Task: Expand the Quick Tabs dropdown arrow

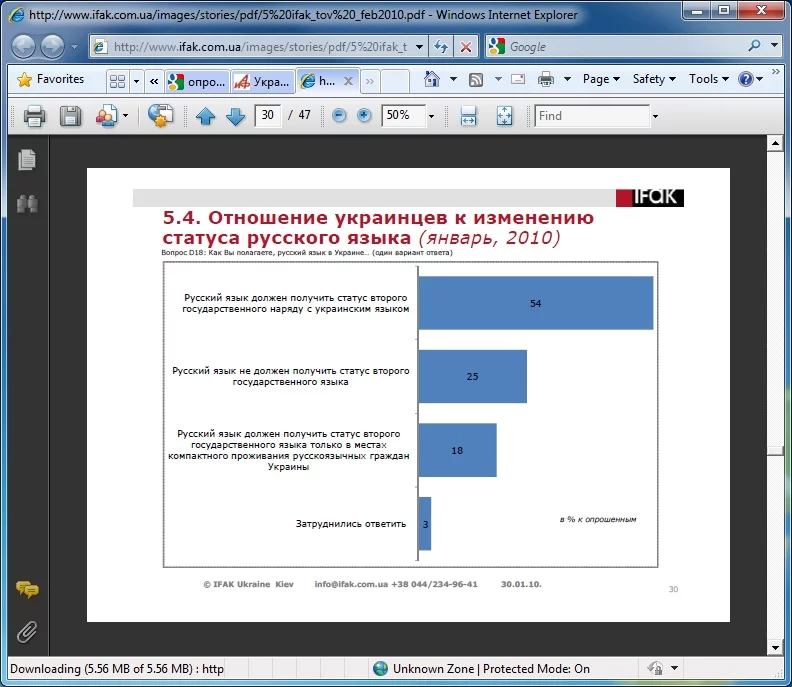Action: pos(136,81)
